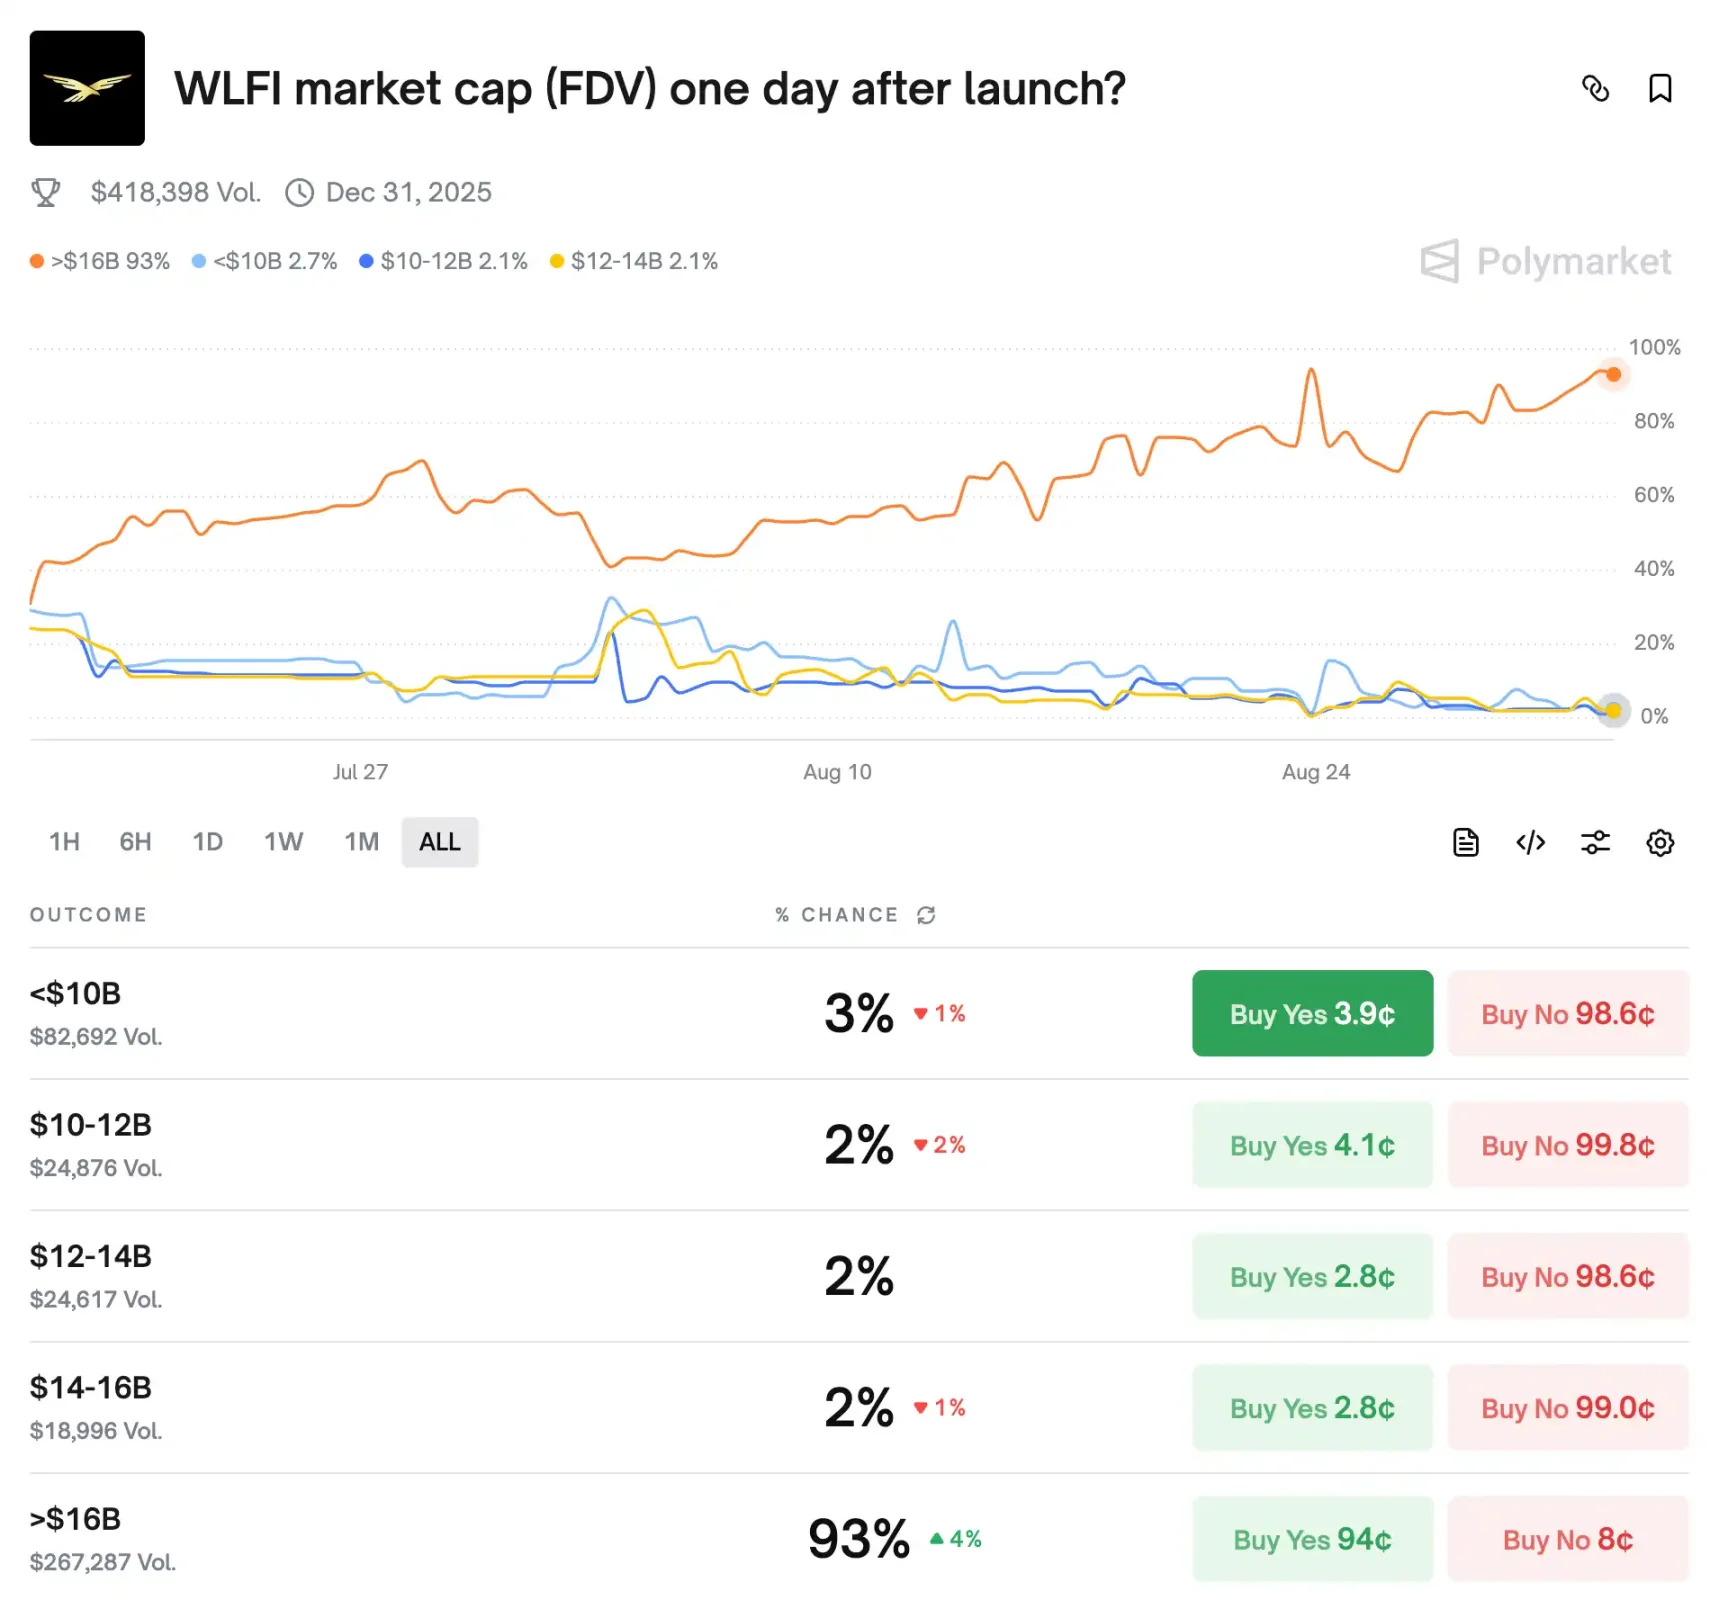Select the ALL time range
This screenshot has width=1728, height=1618.
pos(439,842)
